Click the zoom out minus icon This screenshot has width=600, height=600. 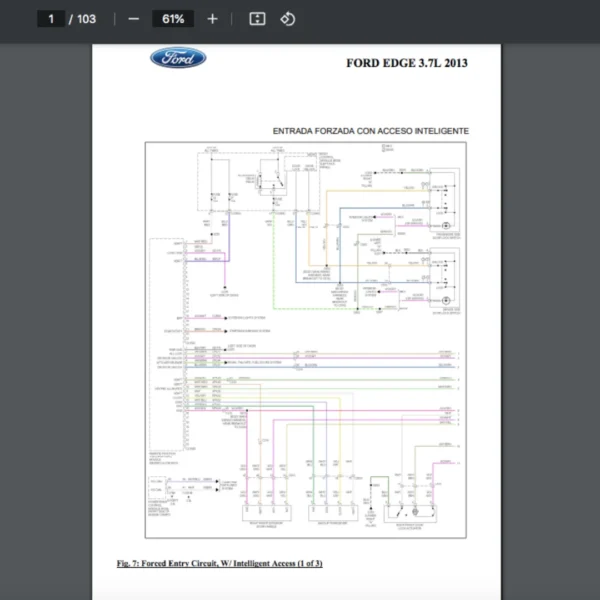(x=134, y=19)
